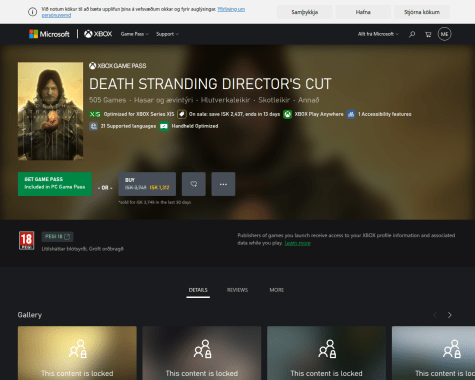The height and width of the screenshot is (380, 475).
Task: Click the Gallery section heading
Action: [30, 315]
